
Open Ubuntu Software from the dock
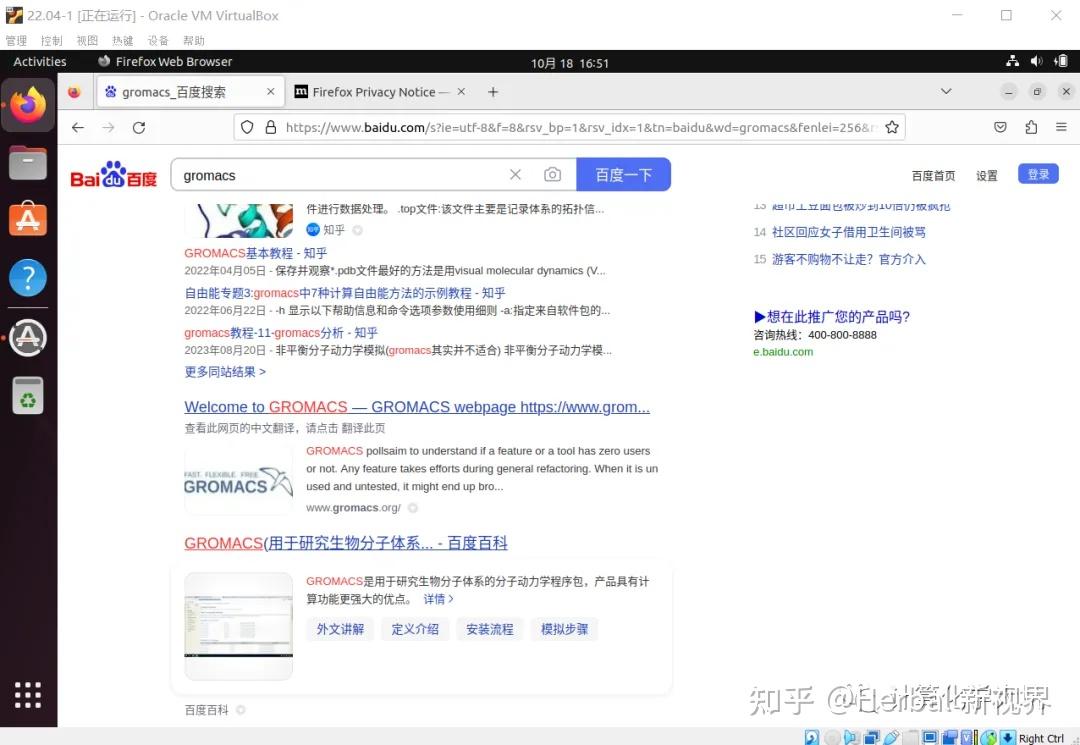click(28, 218)
